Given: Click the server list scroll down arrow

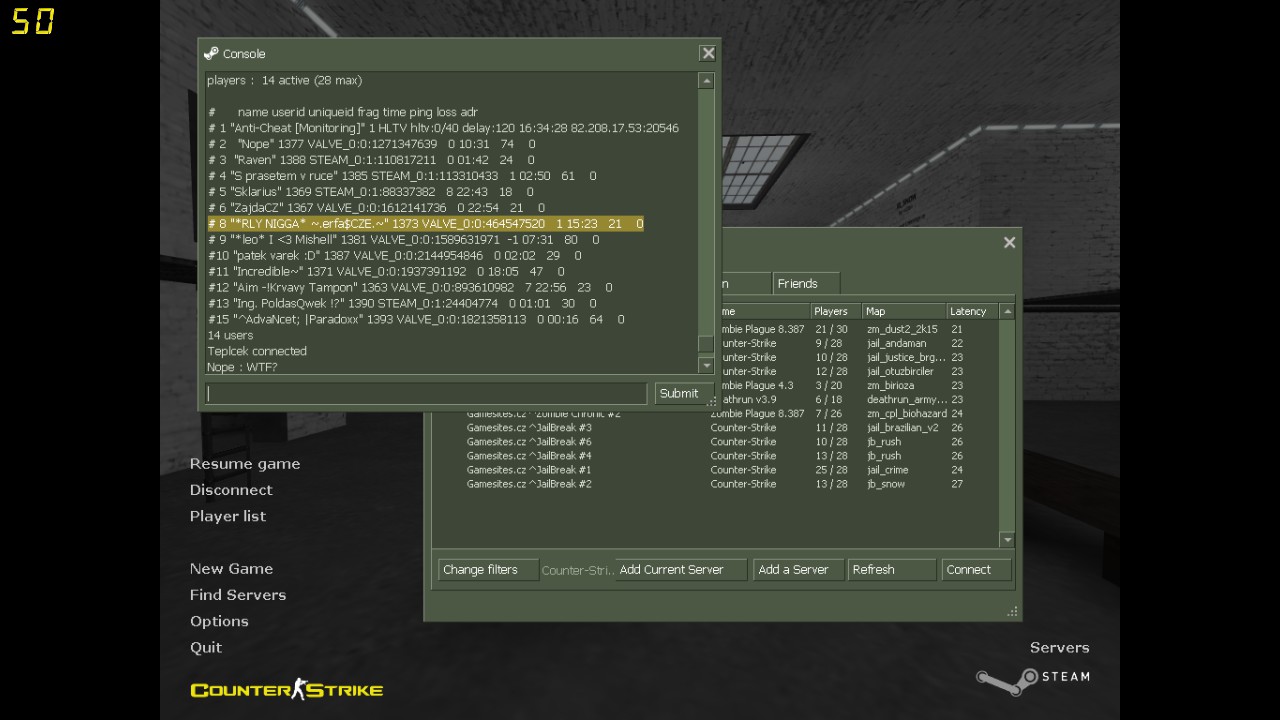Looking at the screenshot, I should pyautogui.click(x=1007, y=540).
